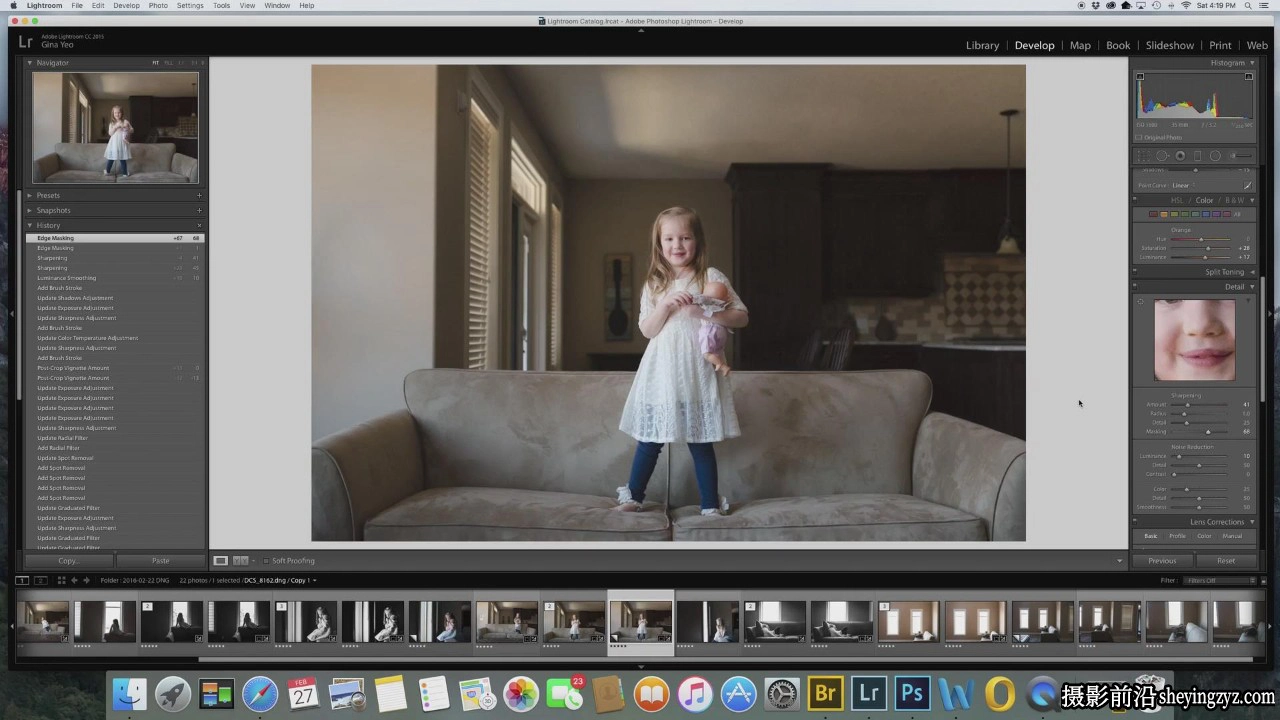Image resolution: width=1280 pixels, height=720 pixels.
Task: Click the Detail preview target picker icon
Action: 1141,301
